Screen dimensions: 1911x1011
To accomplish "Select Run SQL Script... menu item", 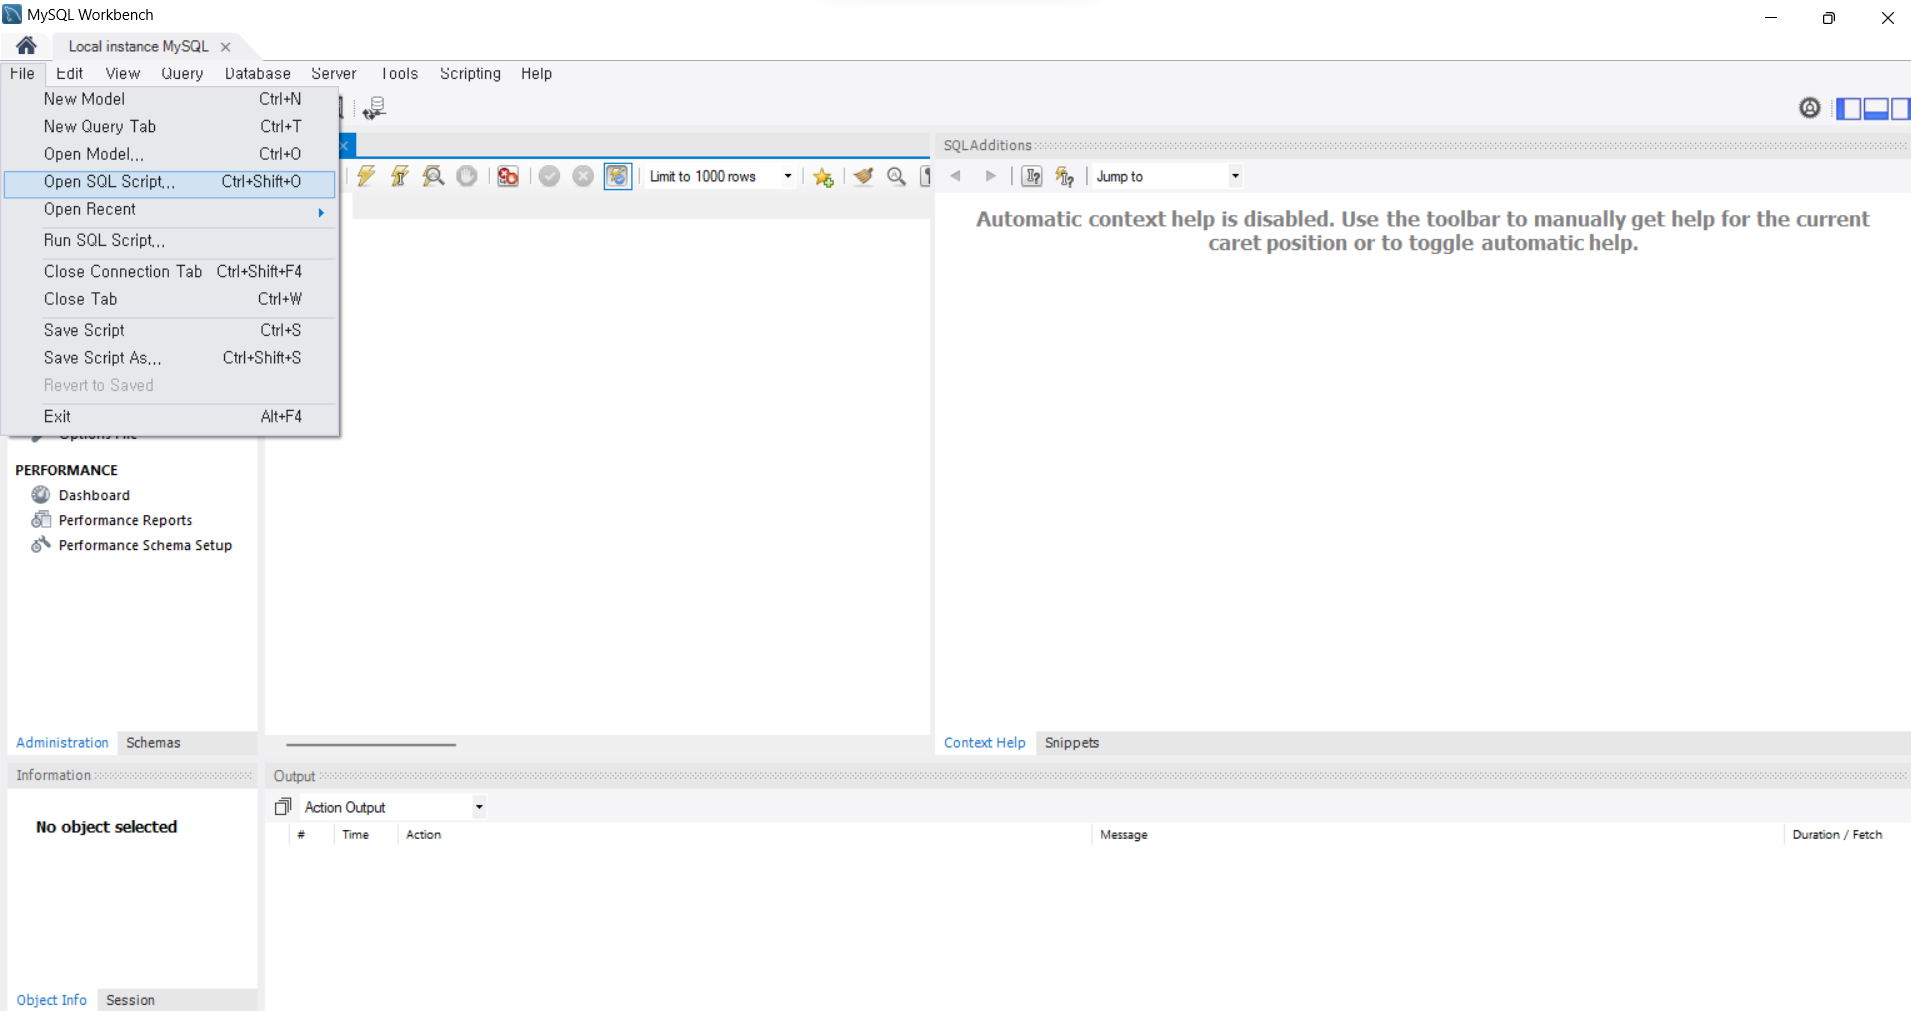I will coord(170,240).
